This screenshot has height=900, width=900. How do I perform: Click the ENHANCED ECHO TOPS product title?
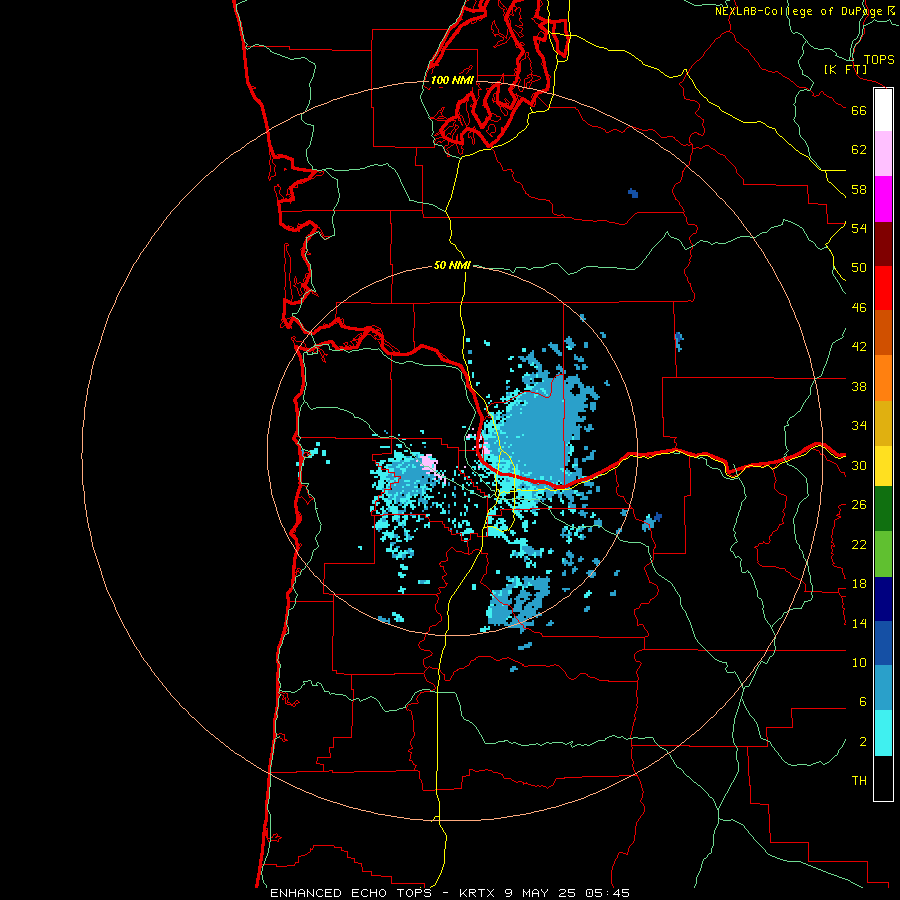click(351, 893)
